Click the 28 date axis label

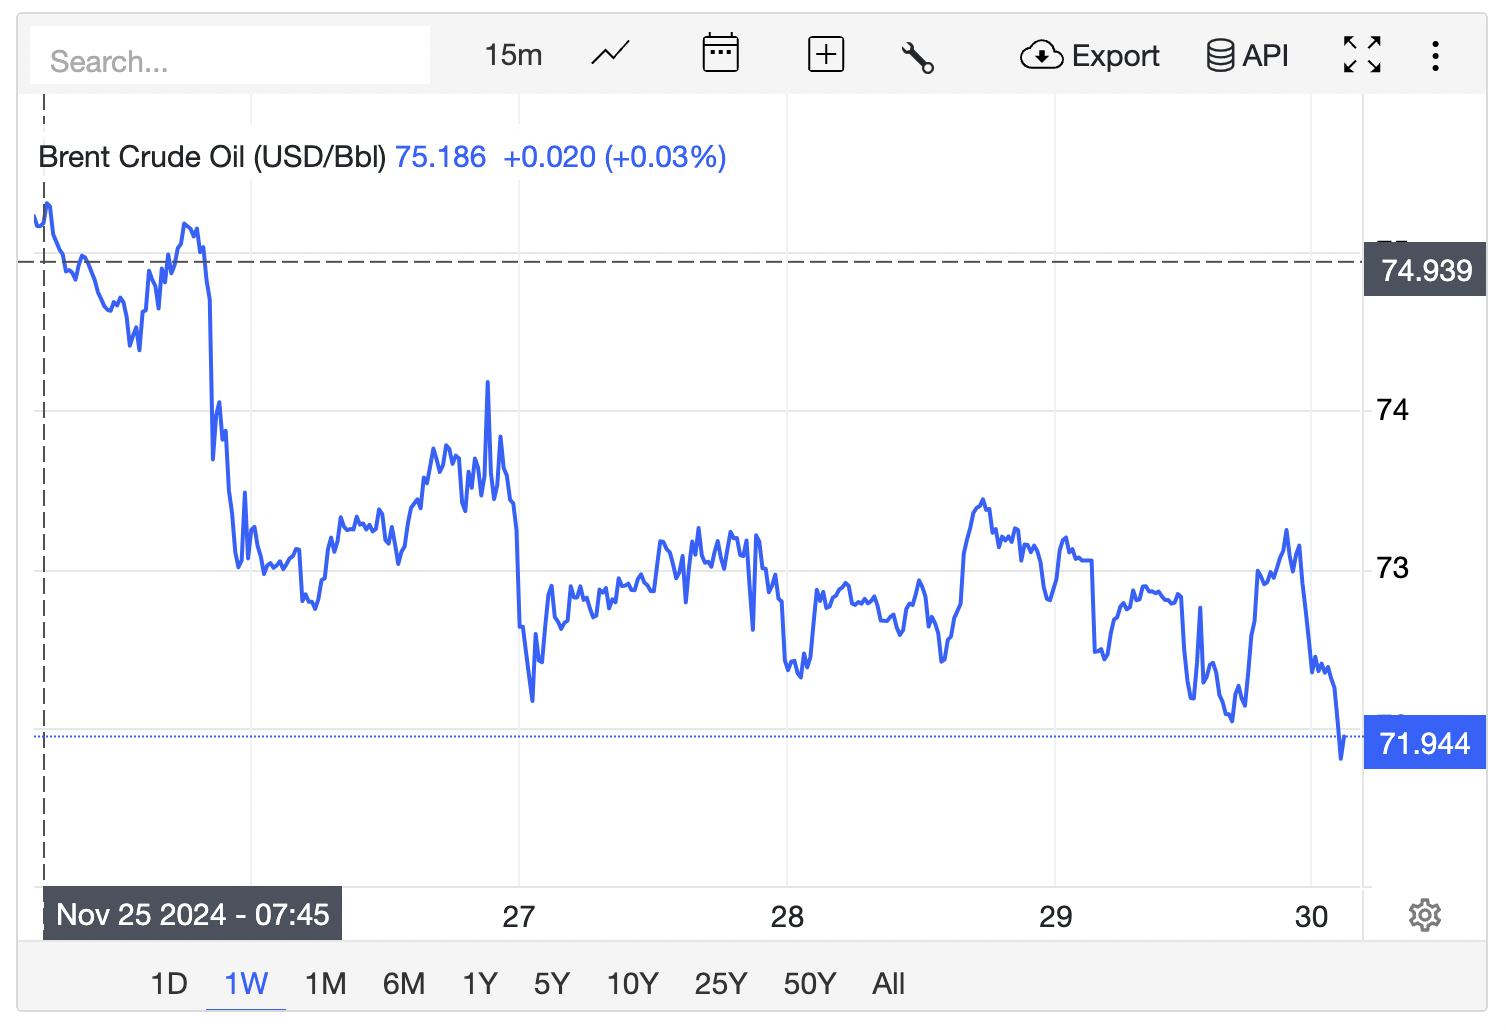click(787, 917)
